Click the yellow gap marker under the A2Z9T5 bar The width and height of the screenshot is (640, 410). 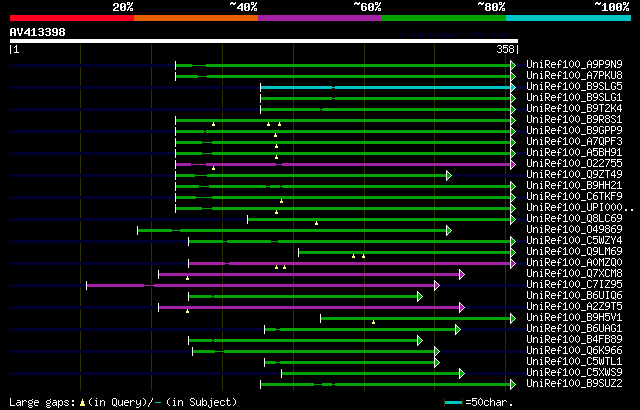[187, 311]
